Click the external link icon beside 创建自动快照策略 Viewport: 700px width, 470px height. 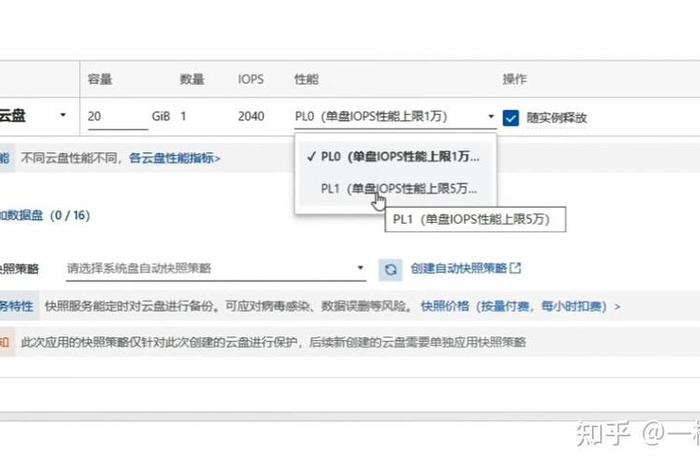[515, 268]
